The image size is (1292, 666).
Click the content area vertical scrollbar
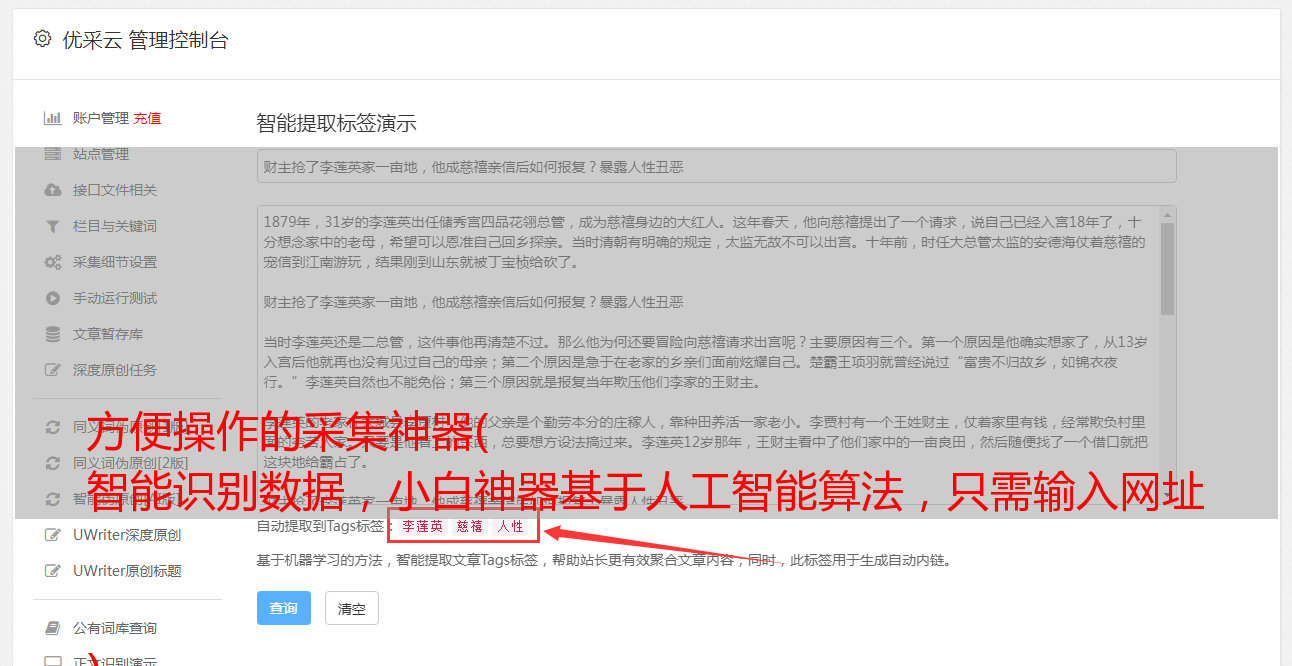point(1167,355)
